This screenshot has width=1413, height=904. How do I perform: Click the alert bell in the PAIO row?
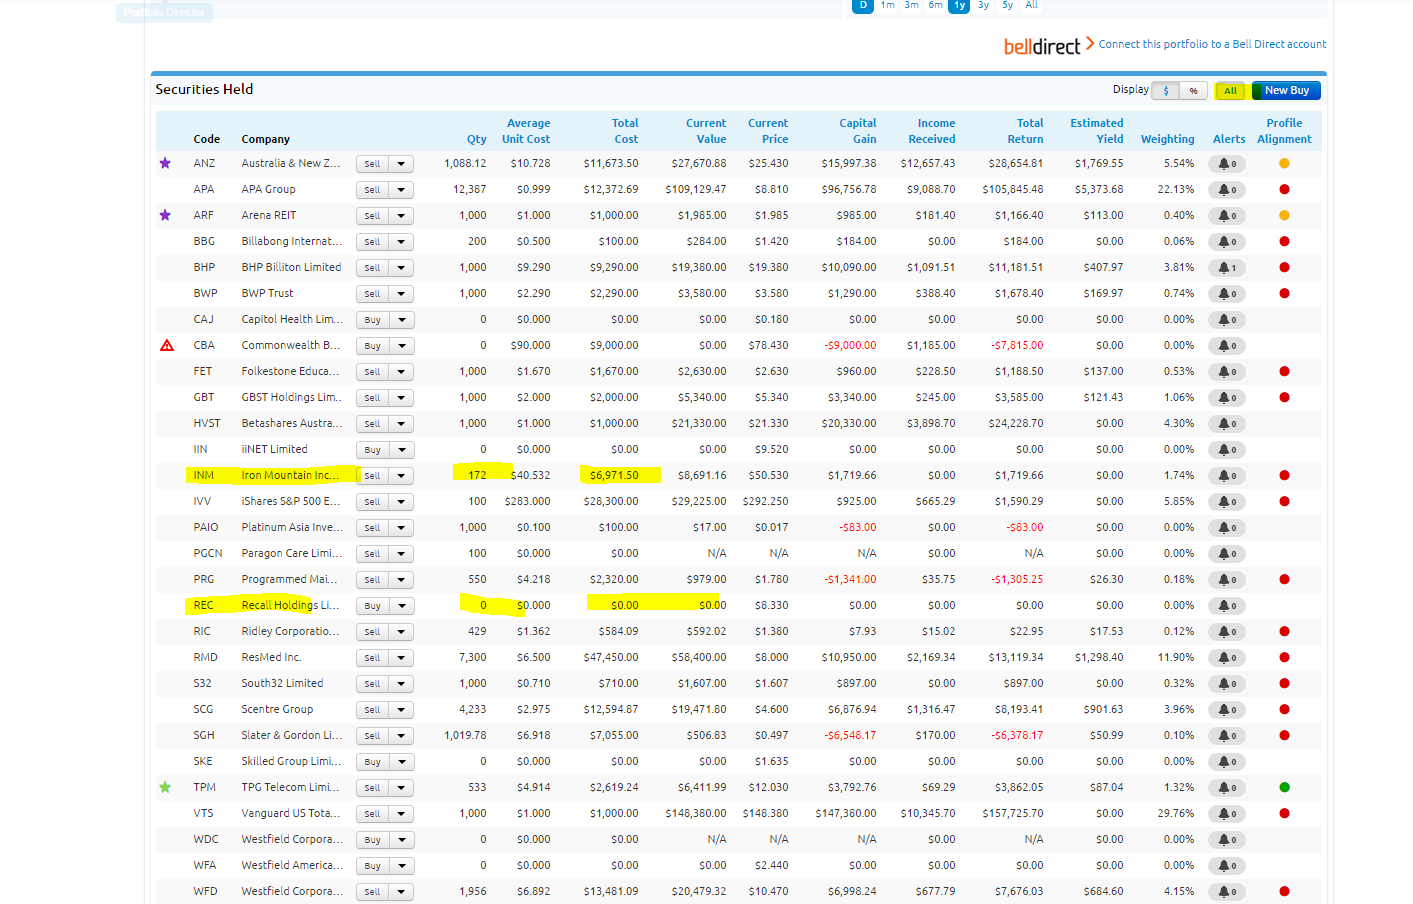[x=1227, y=528]
